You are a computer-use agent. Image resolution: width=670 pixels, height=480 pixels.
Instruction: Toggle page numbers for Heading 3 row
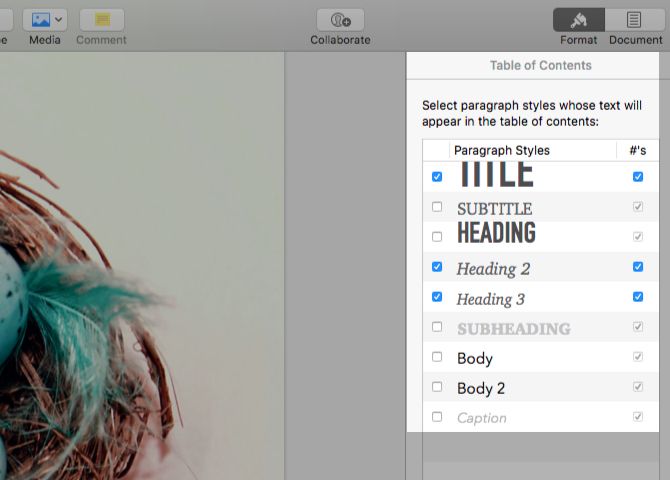point(638,297)
